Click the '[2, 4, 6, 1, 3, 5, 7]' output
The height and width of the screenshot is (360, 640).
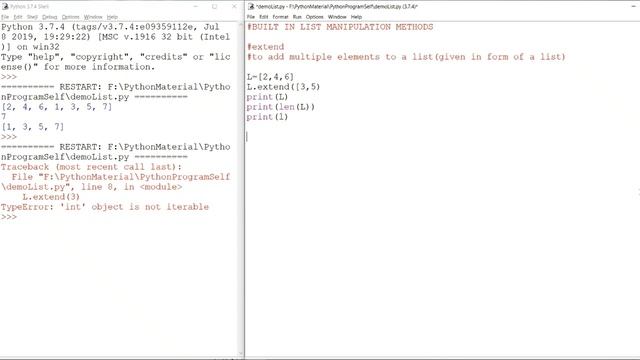tap(56, 107)
